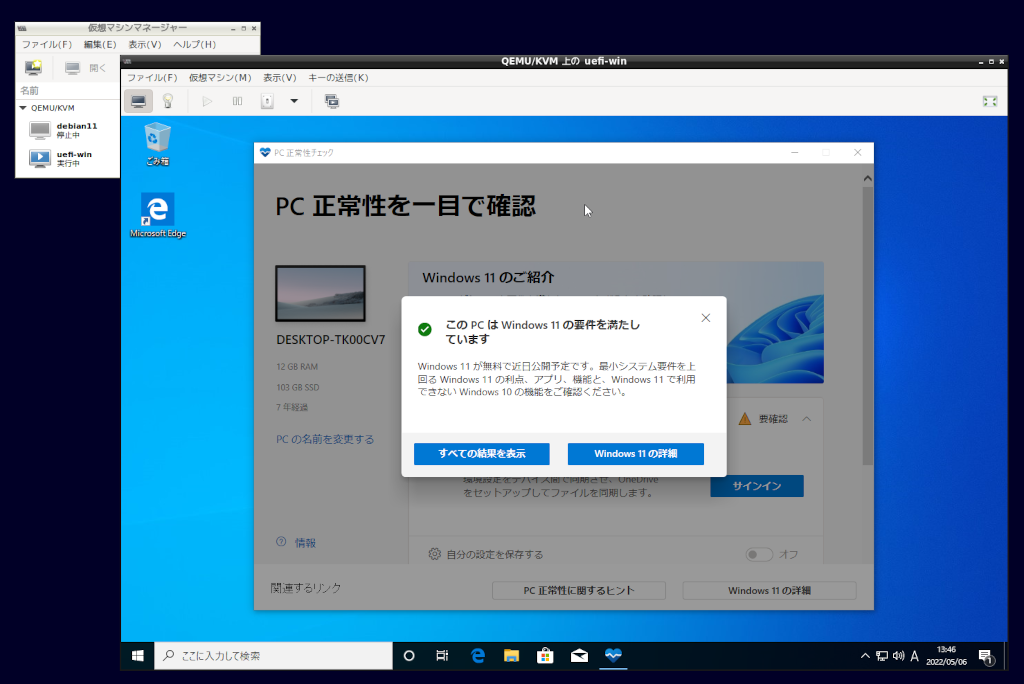Viewport: 1024px width, 684px height.
Task: Click the 開く button in 仮想マシンマネージャー toolbar
Action: 86,68
